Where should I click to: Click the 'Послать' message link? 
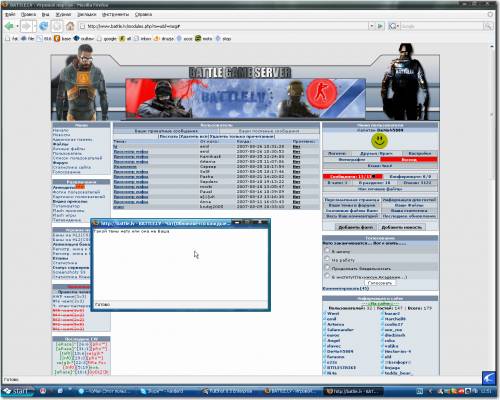[169, 136]
